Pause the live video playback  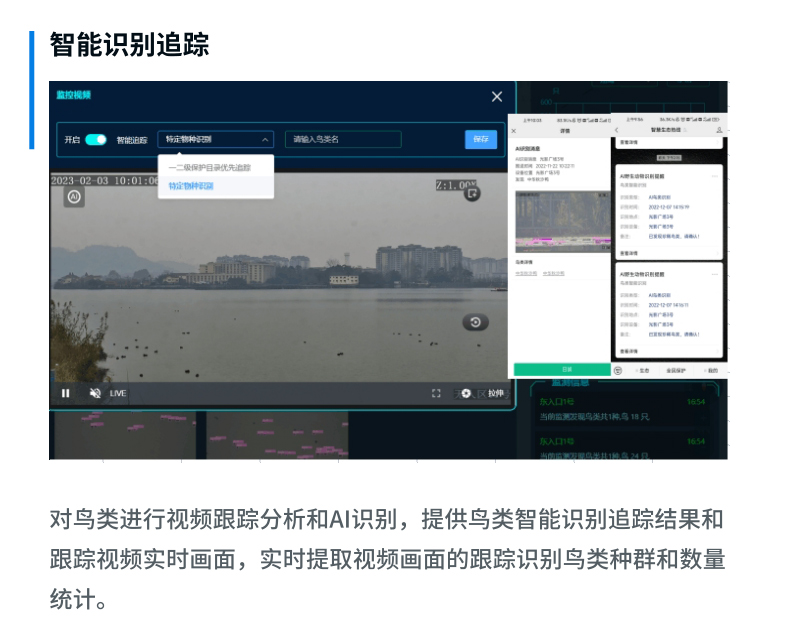pyautogui.click(x=66, y=393)
